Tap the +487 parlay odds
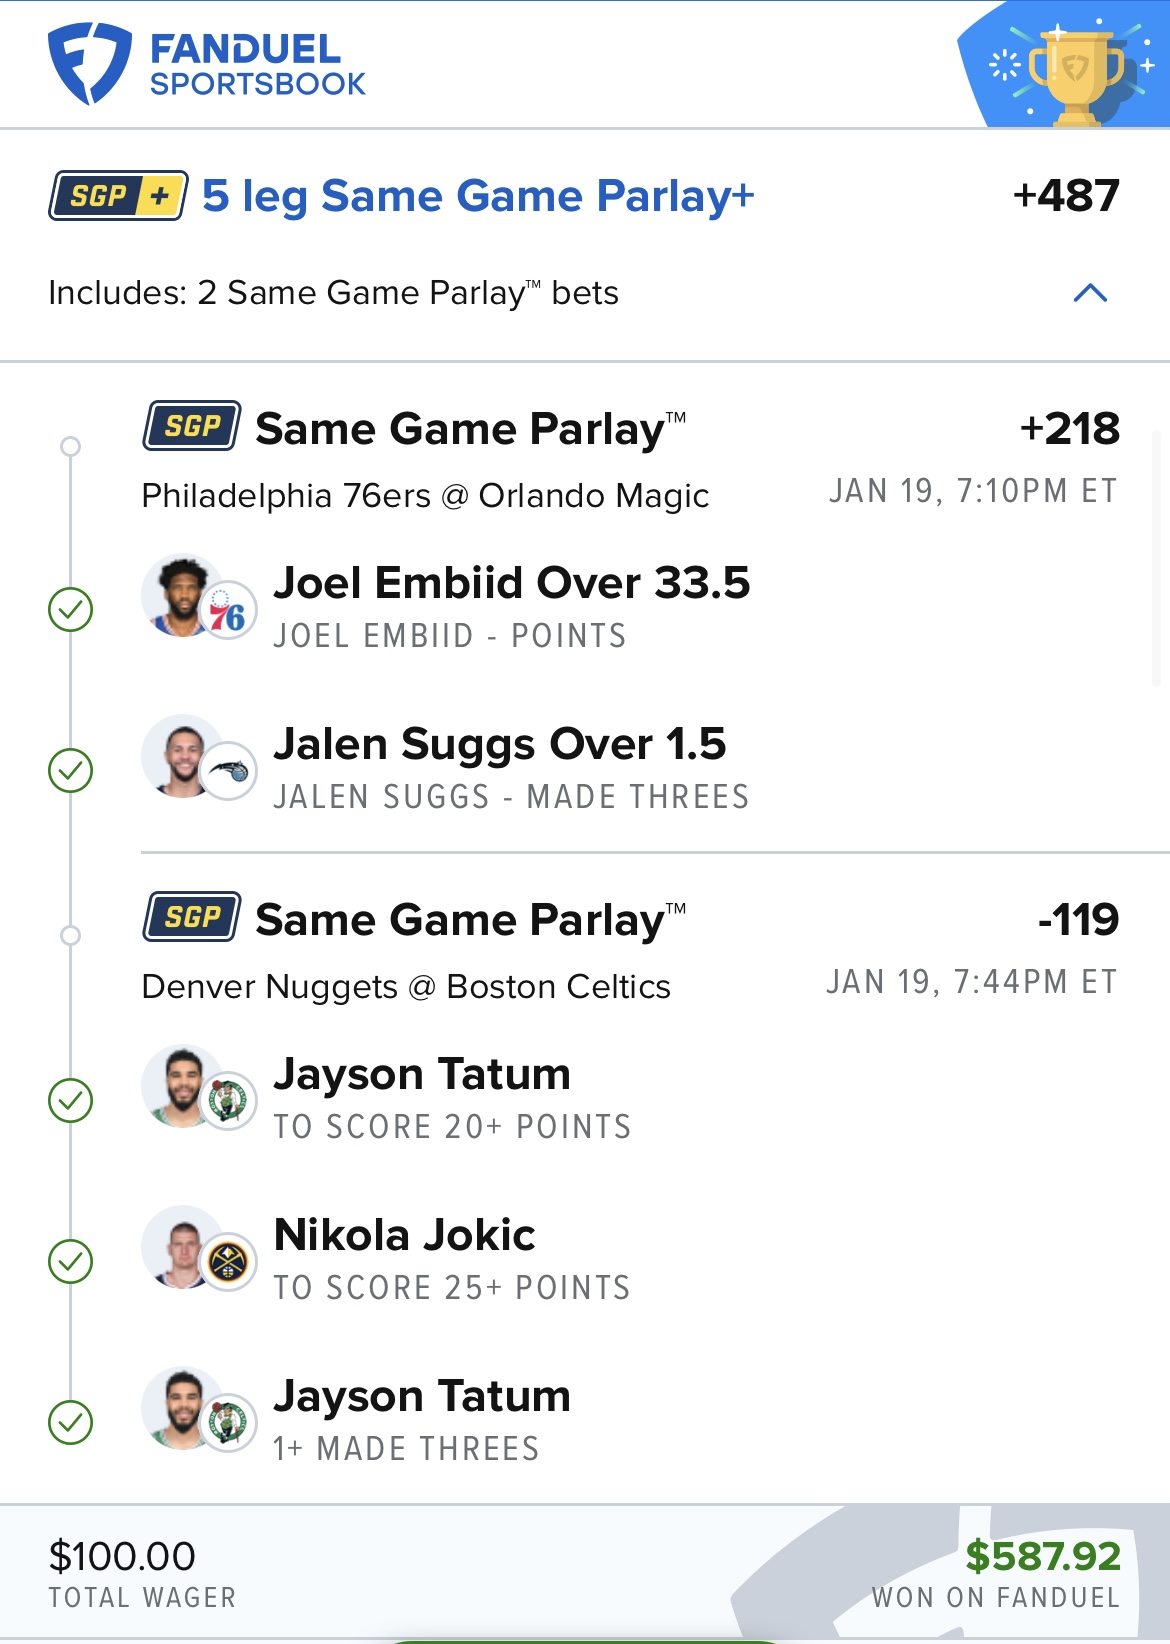Screen dimensions: 1170x1644 tap(1066, 196)
